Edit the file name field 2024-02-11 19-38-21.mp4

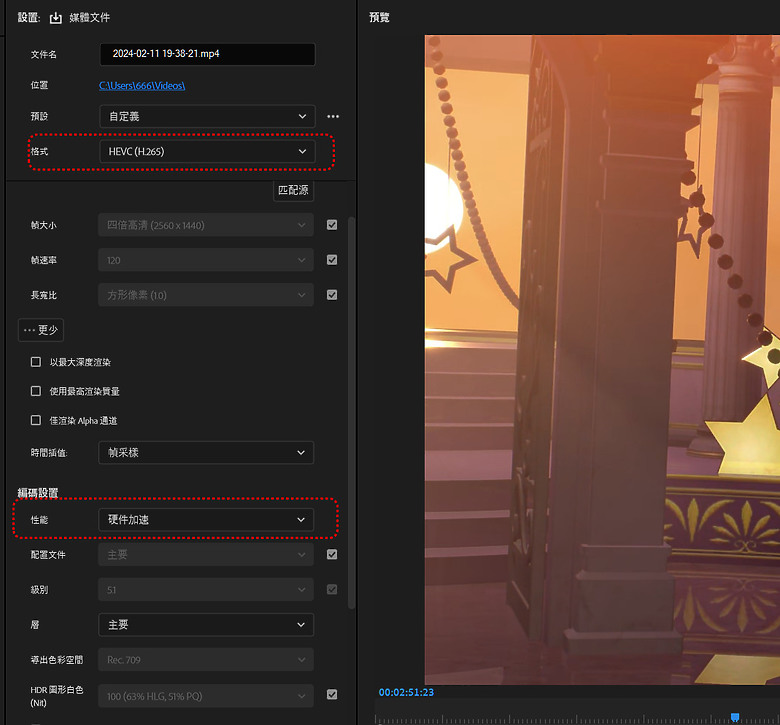click(x=207, y=54)
